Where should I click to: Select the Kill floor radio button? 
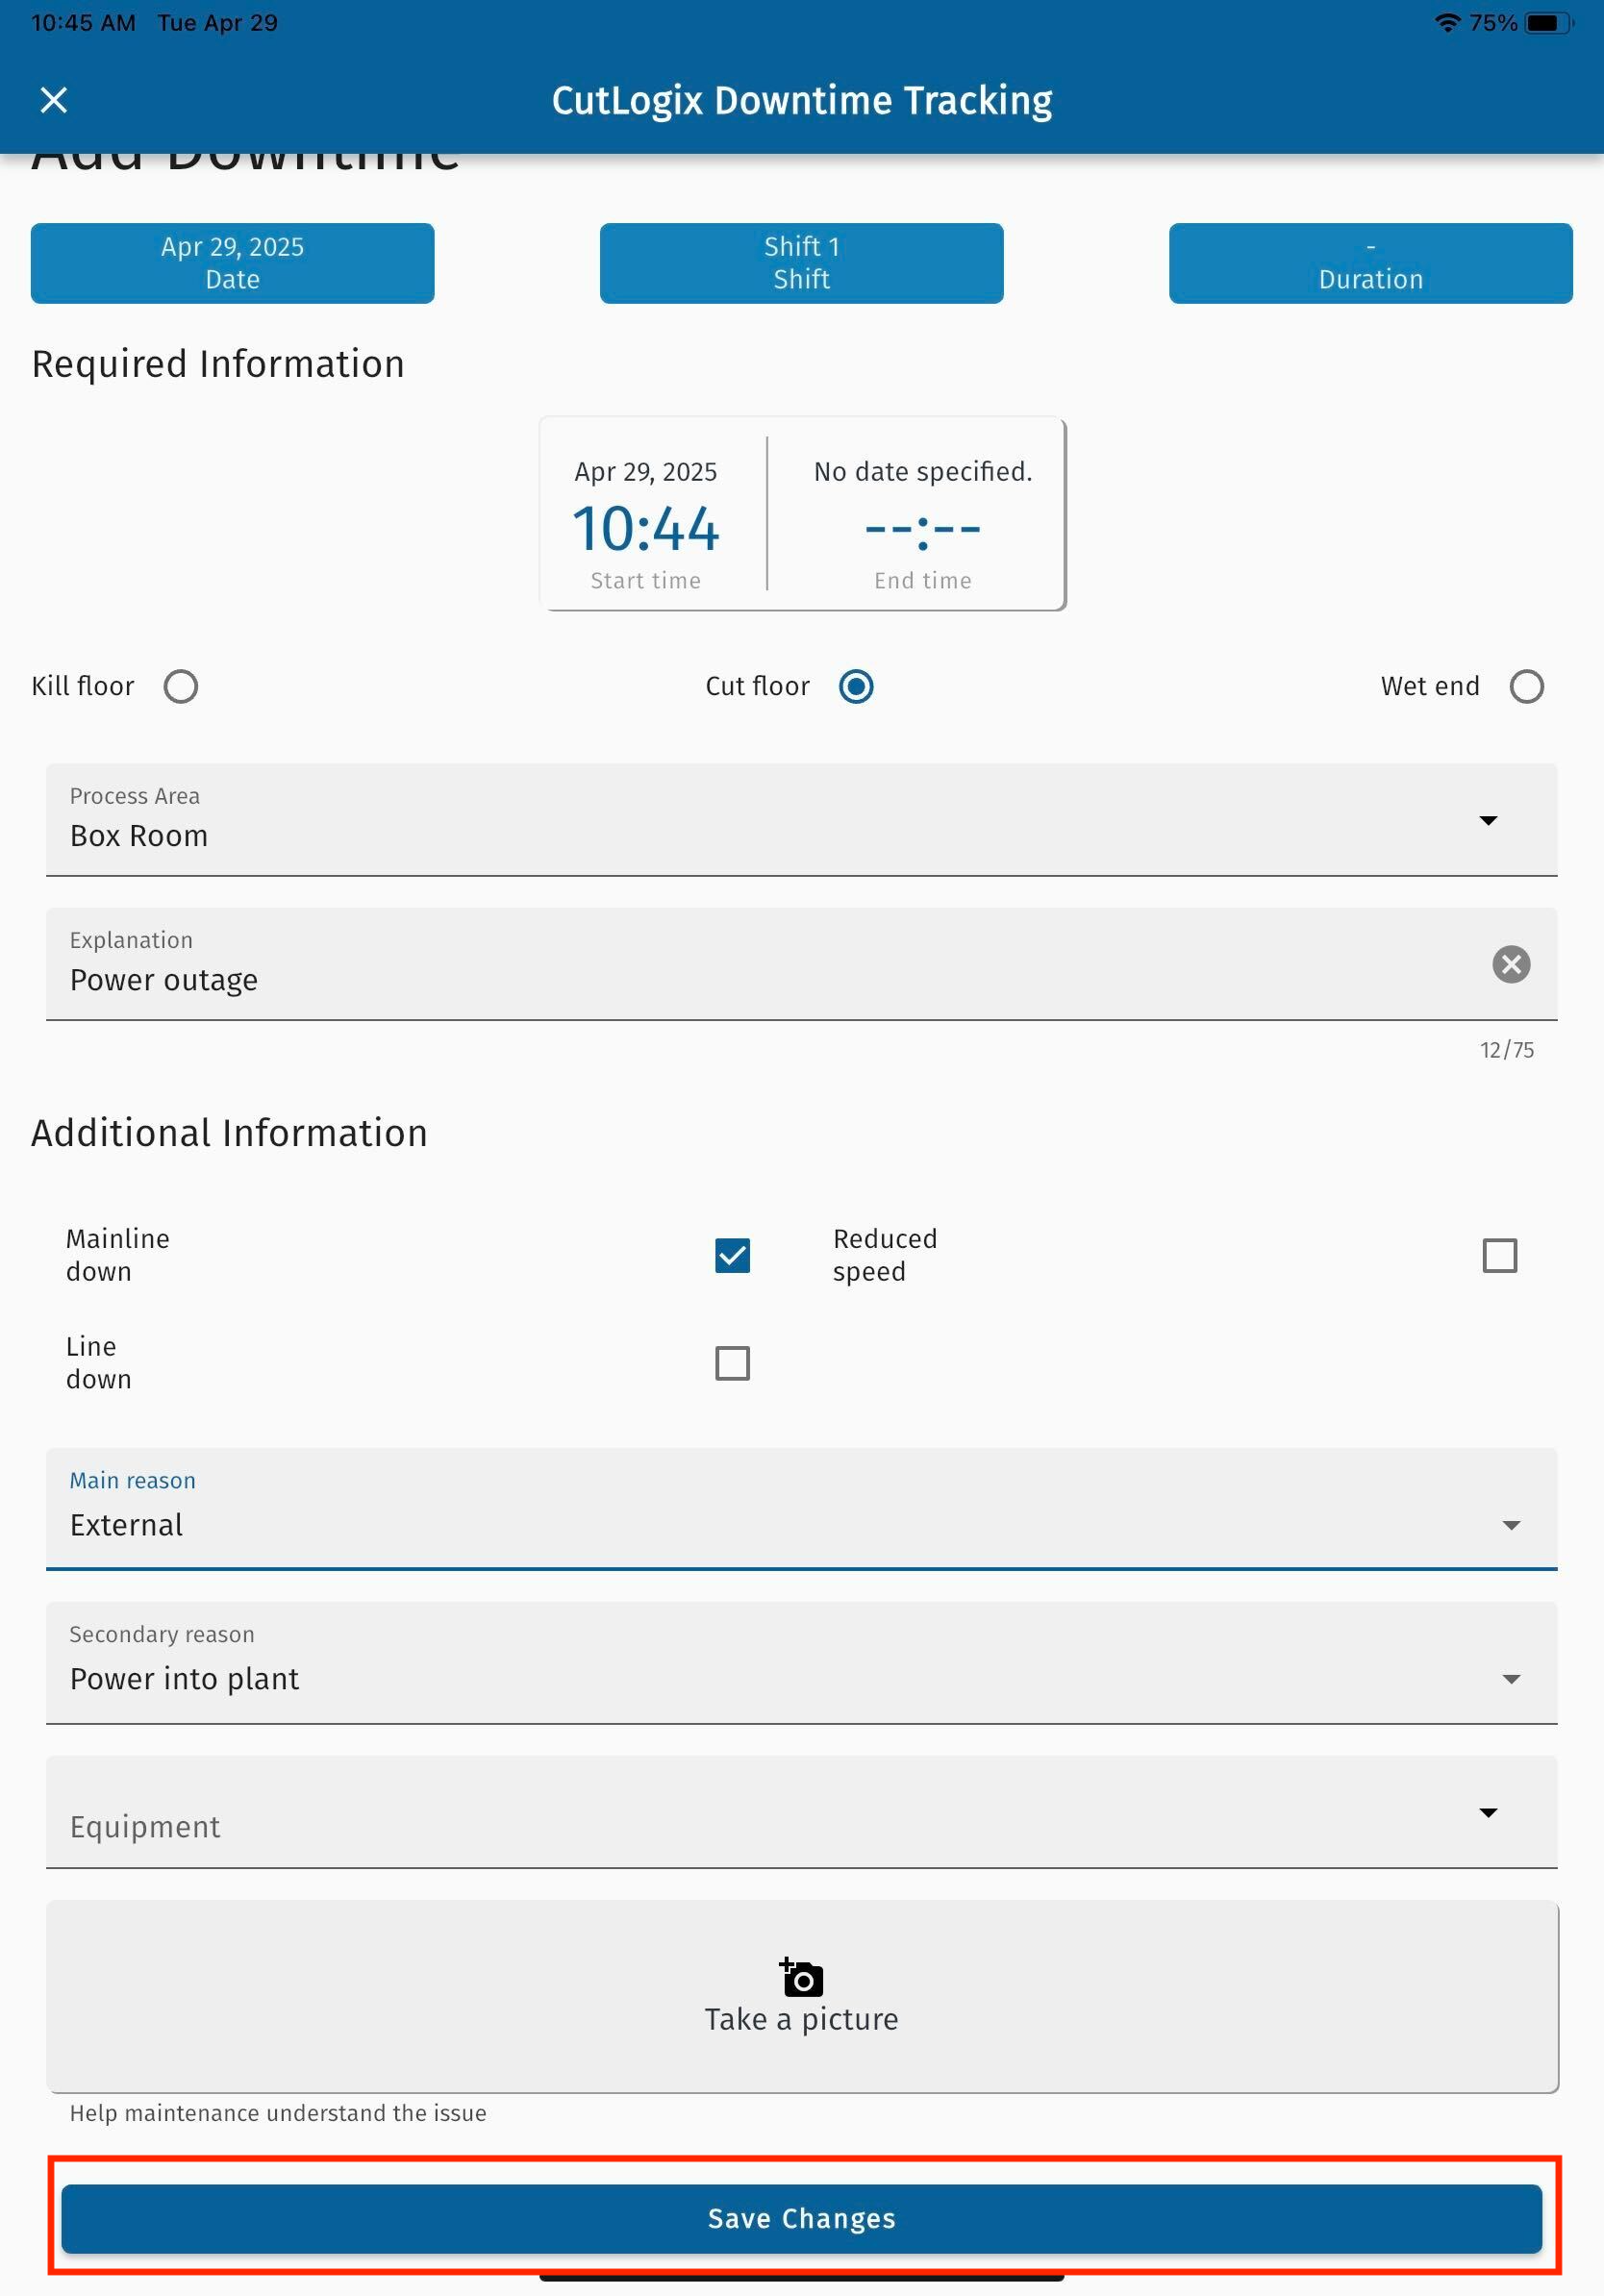181,687
